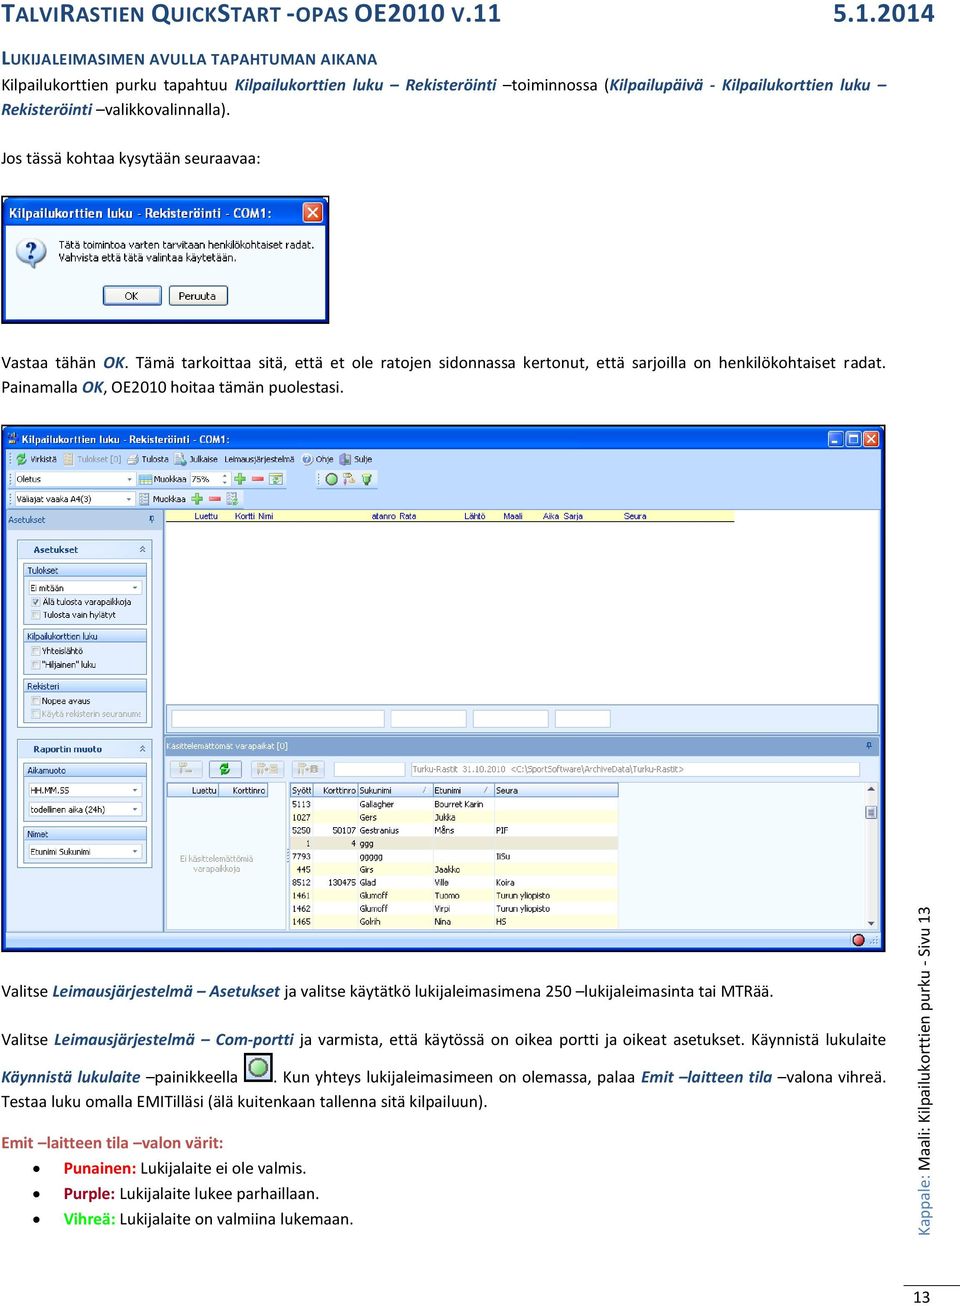Screen dimensions: 960x1306
Task: Click the middle icon next to green circle
Action: point(349,479)
